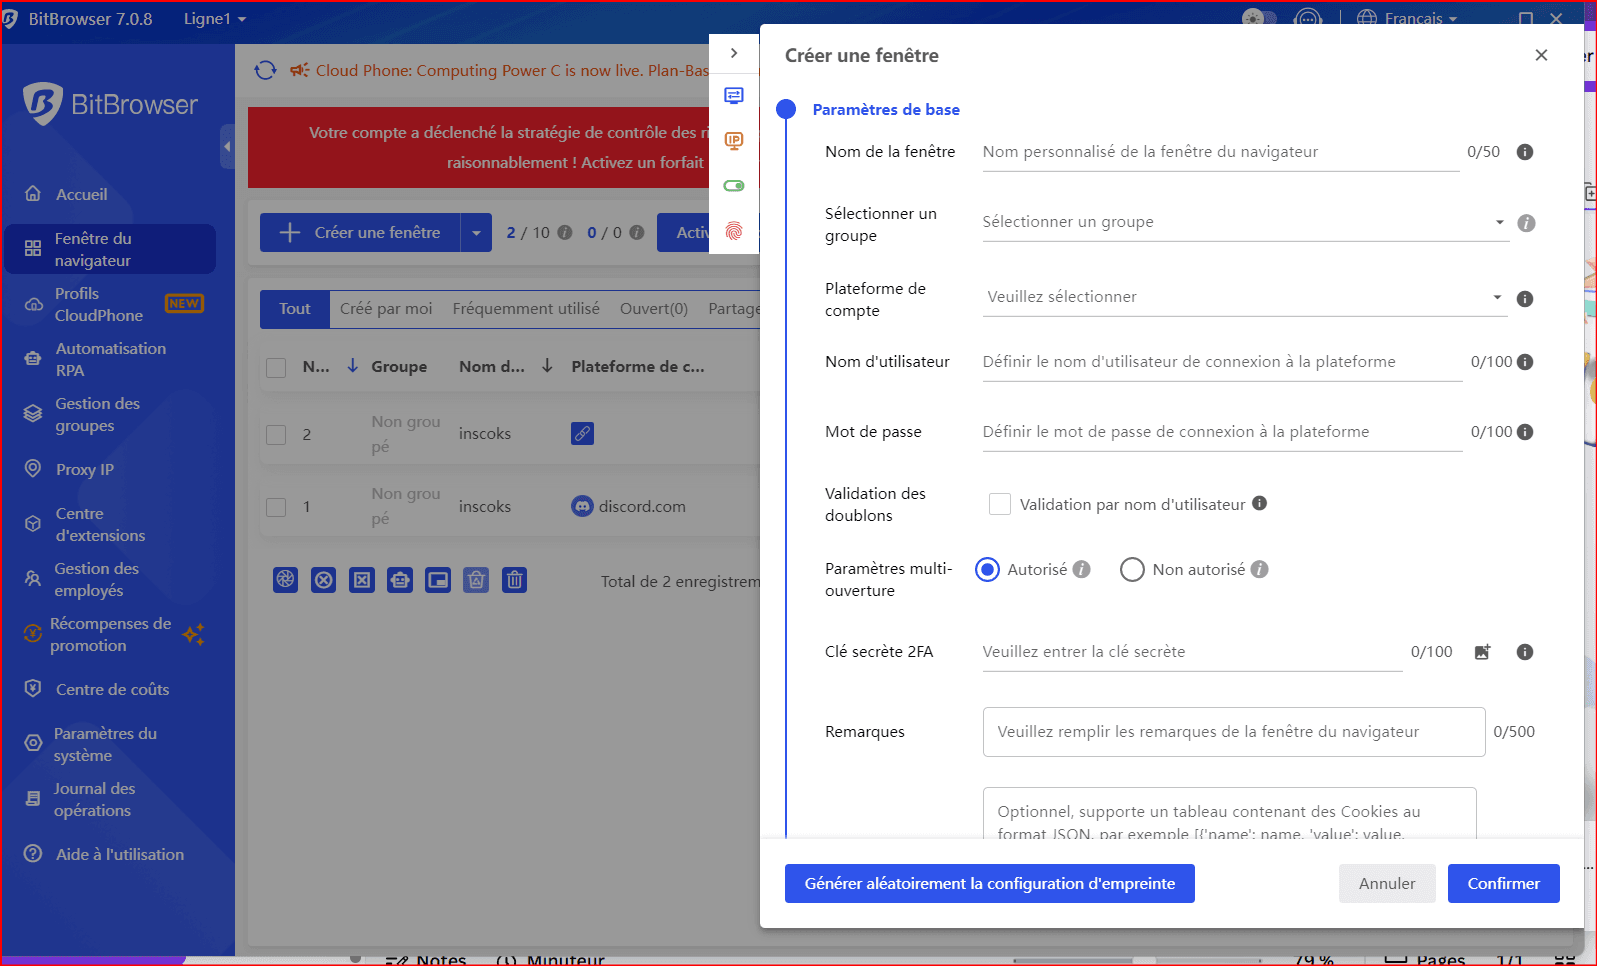
Task: Click the IP proxy icon in side strip
Action: [x=734, y=141]
